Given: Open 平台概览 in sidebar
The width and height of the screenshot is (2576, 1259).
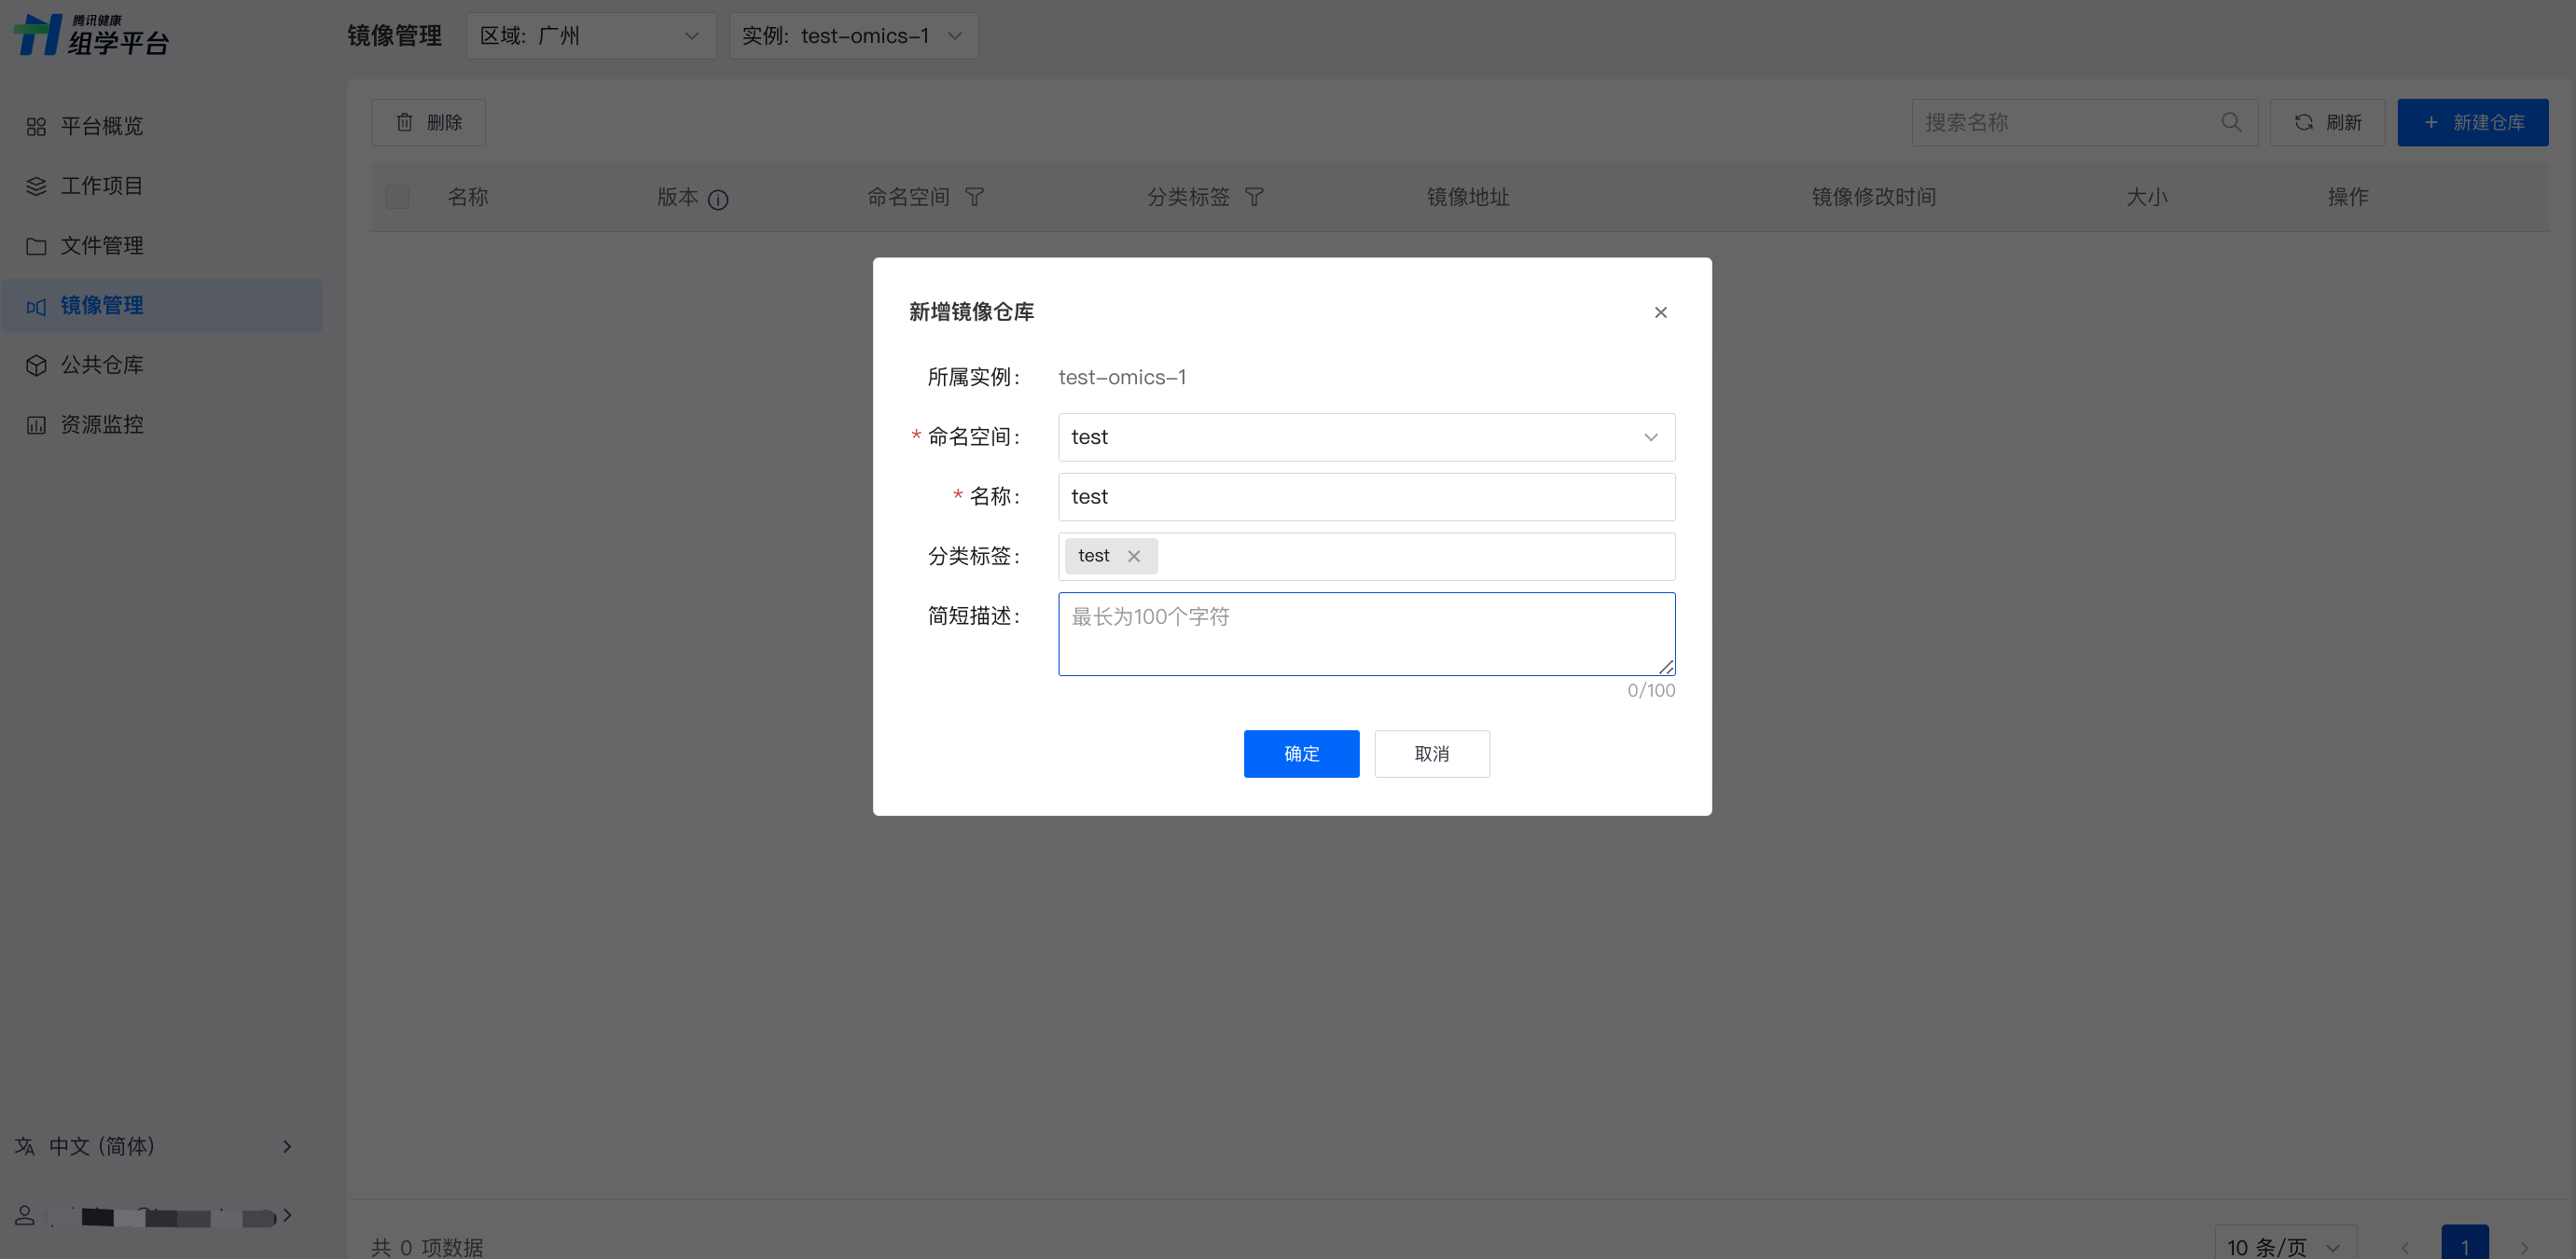Looking at the screenshot, I should 102,126.
